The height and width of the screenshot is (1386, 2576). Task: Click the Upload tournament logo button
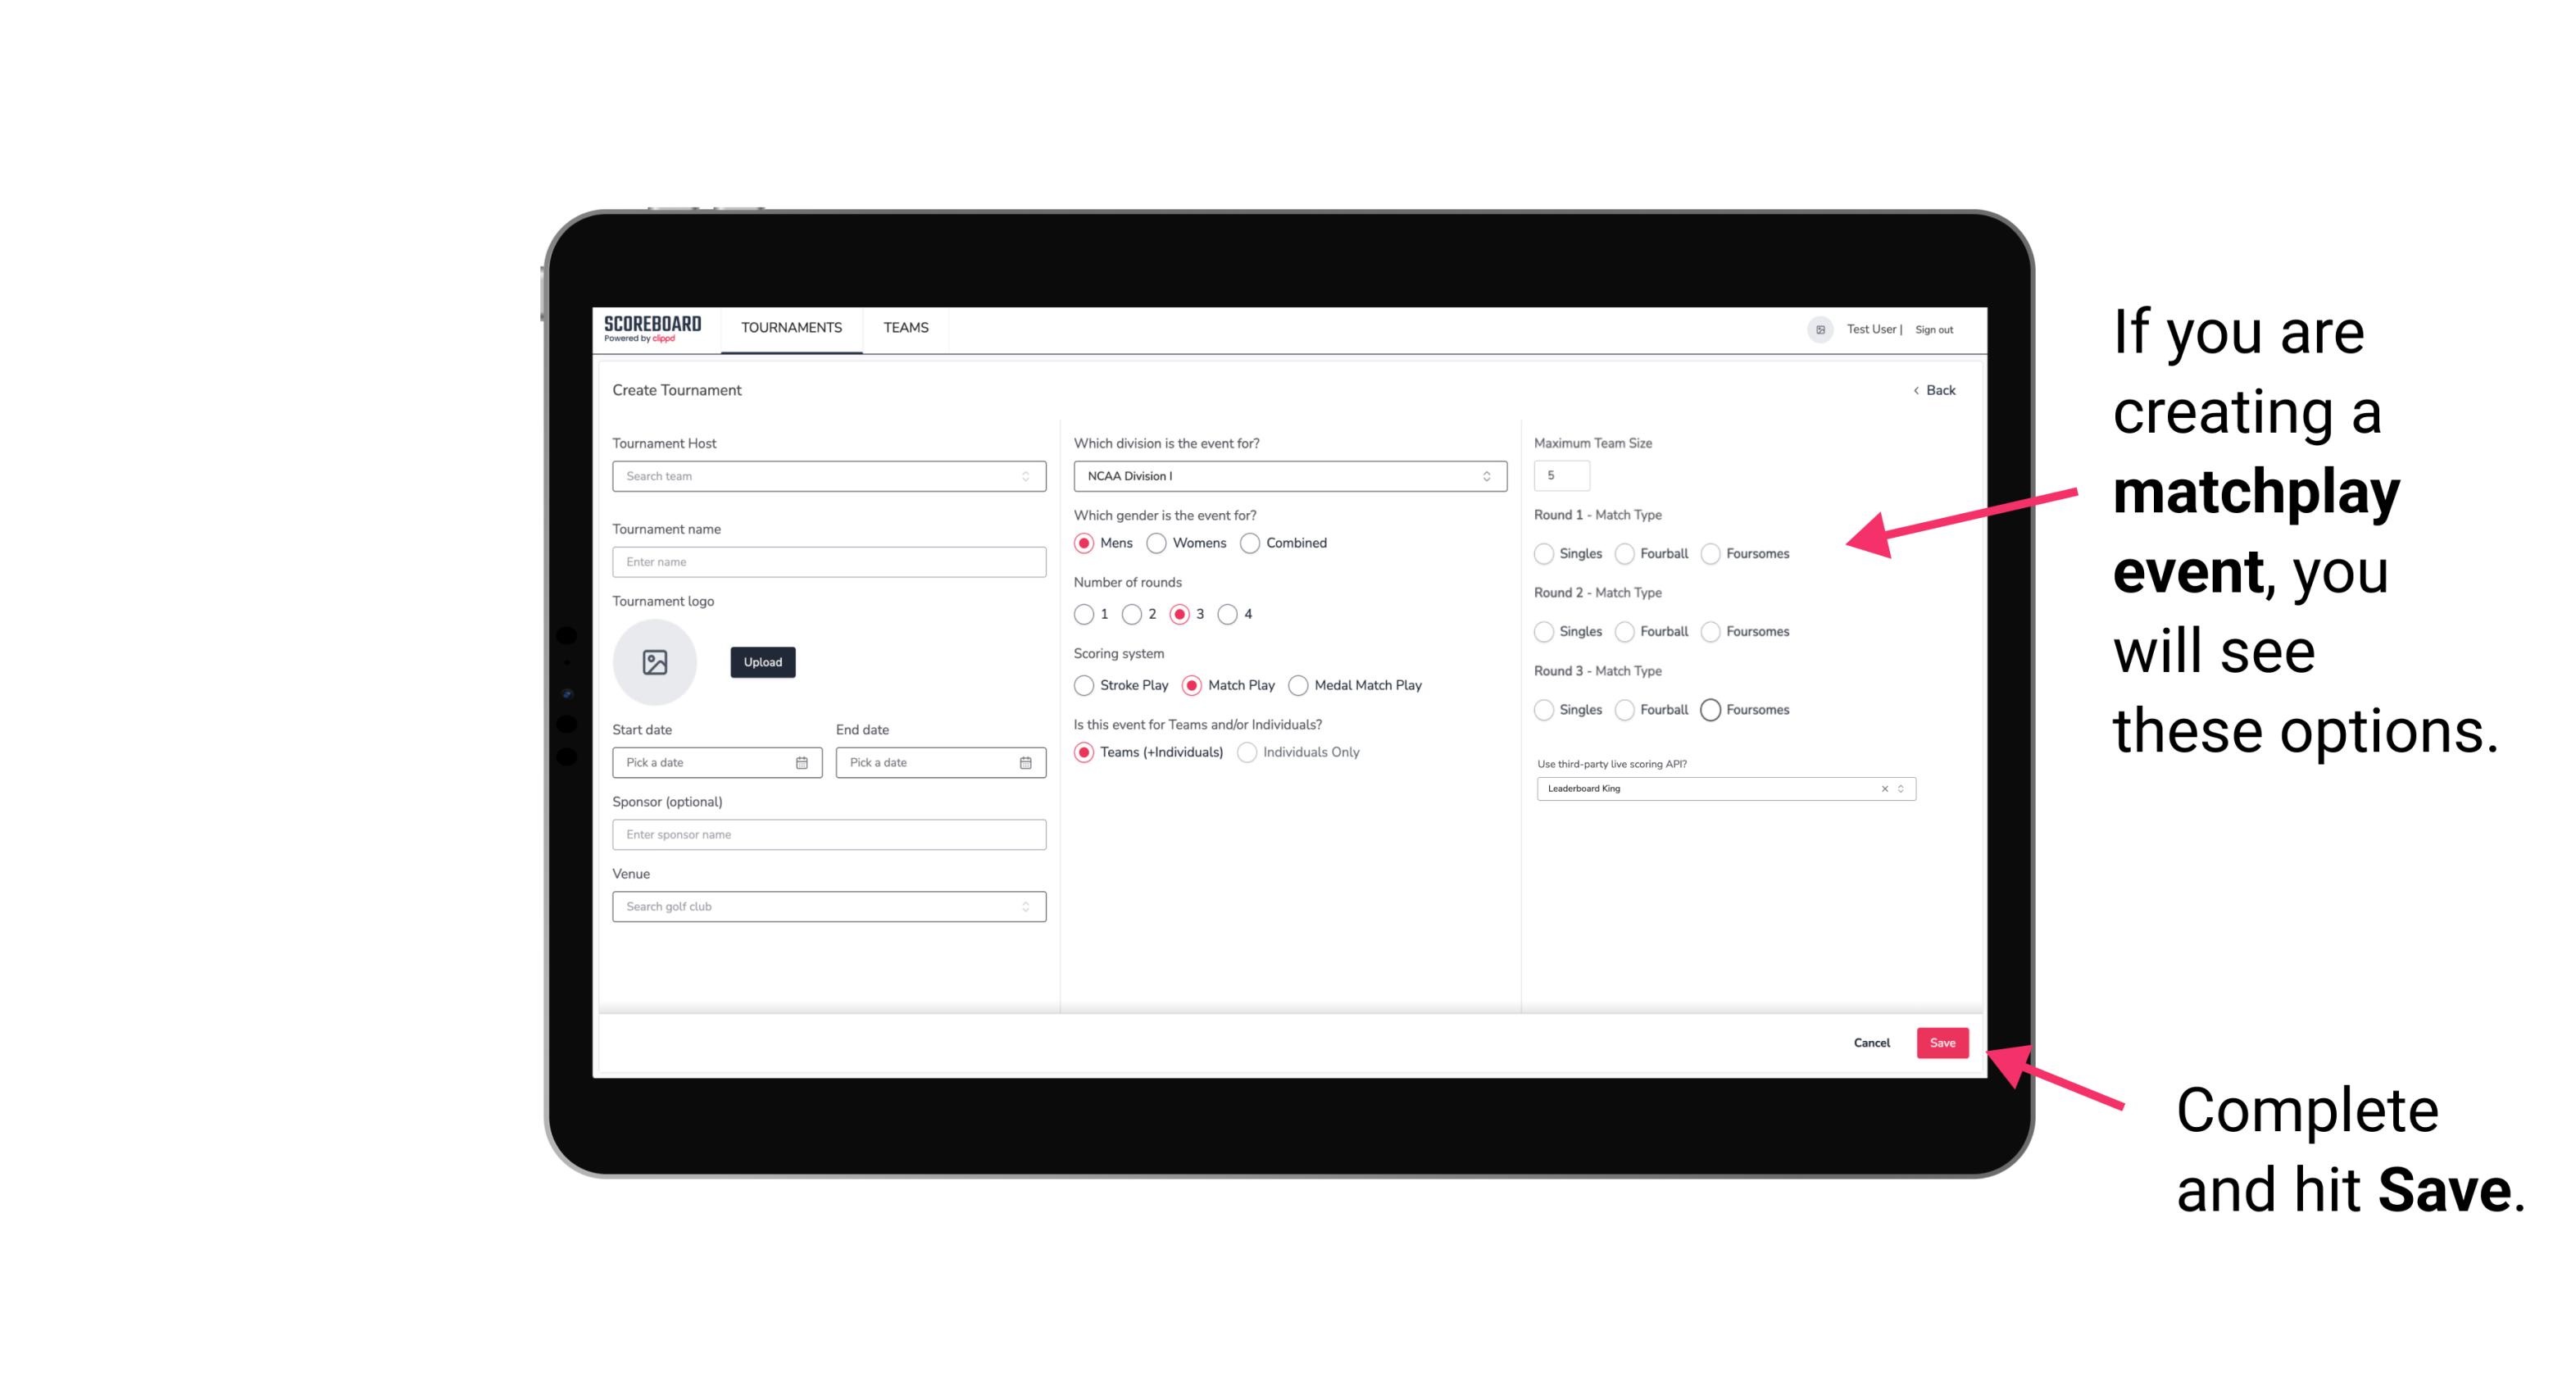(762, 662)
